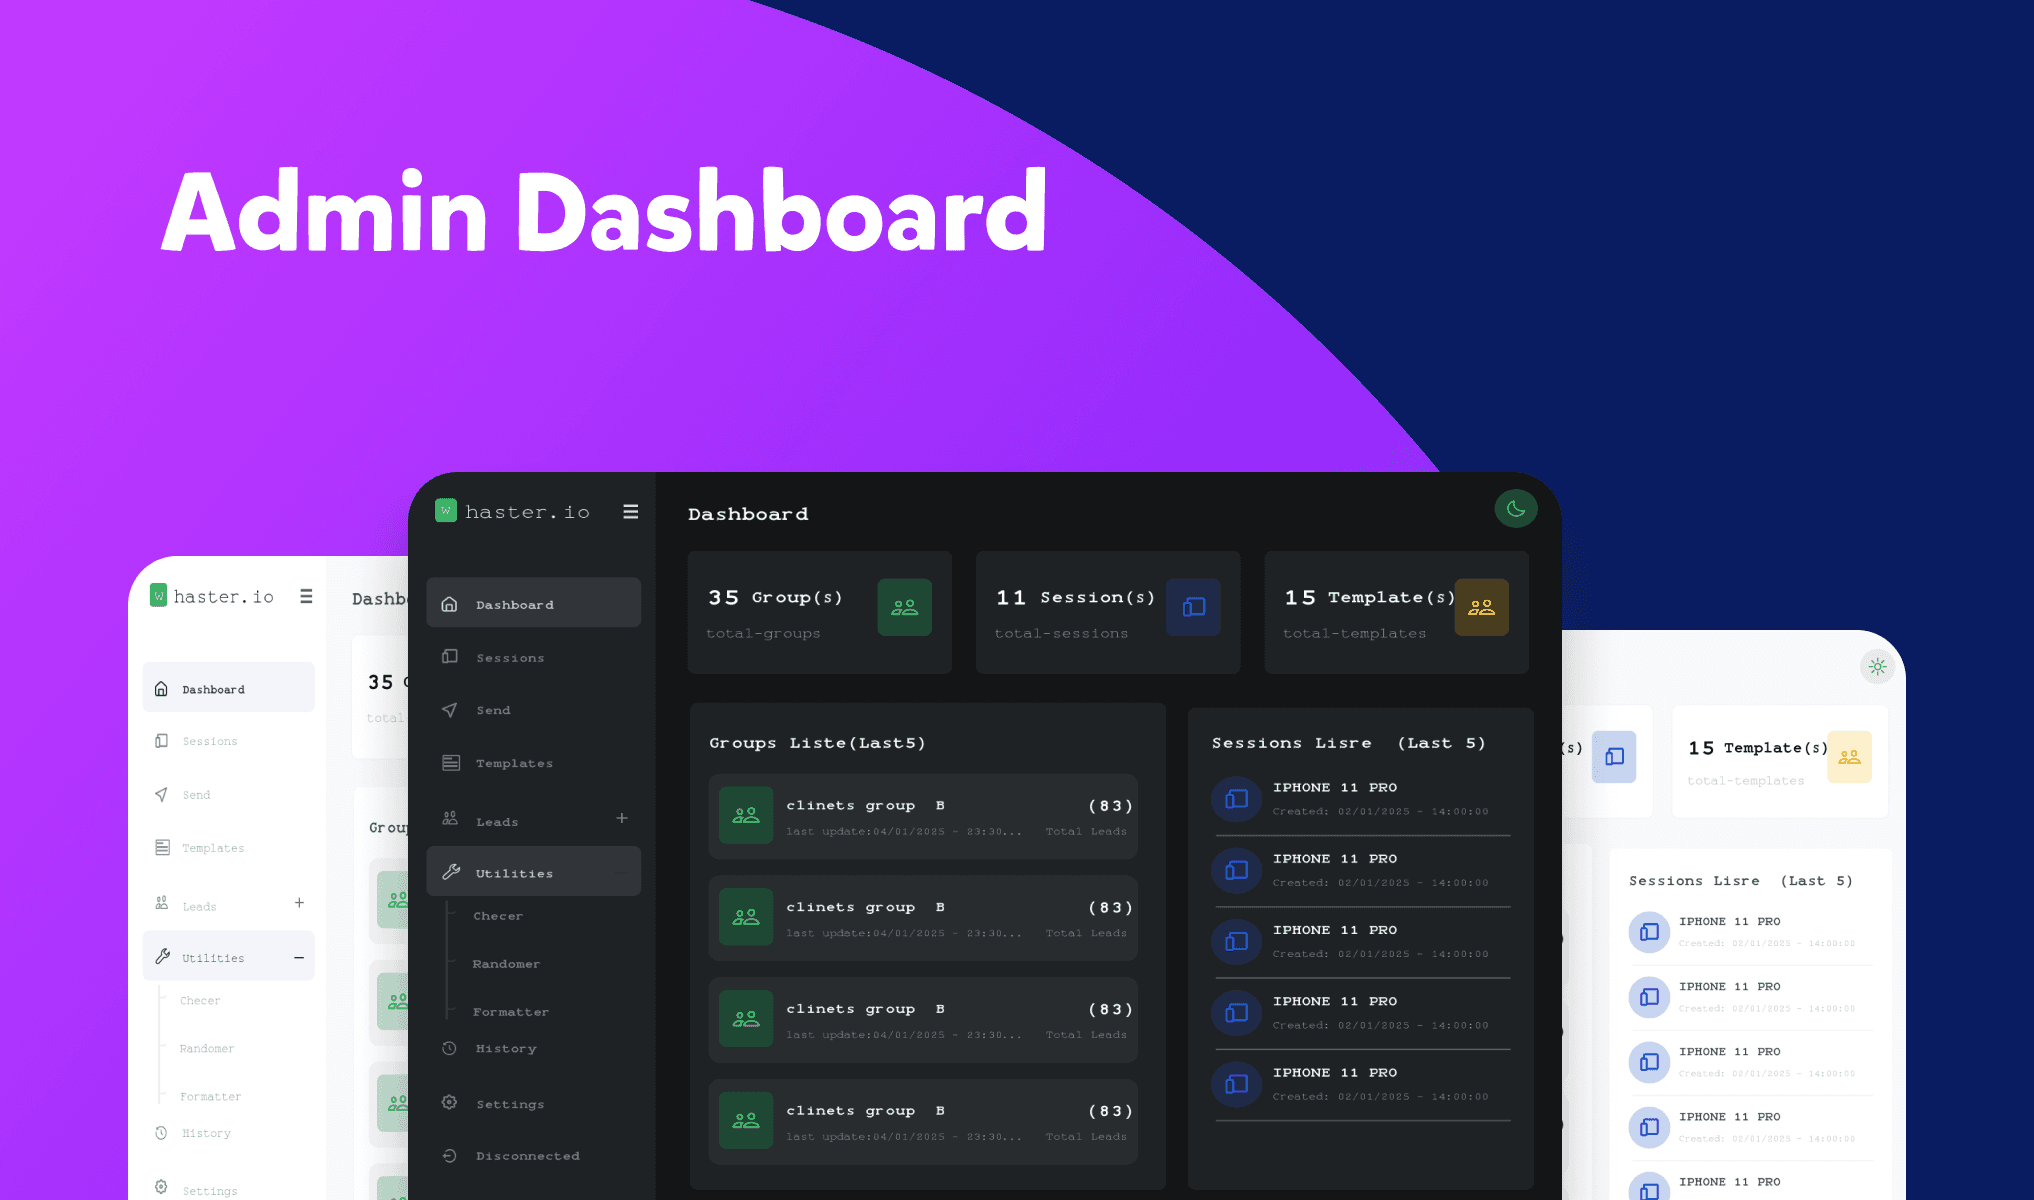Open the 11 Session(s) total-sessions card
The image size is (2034, 1200).
click(1107, 611)
